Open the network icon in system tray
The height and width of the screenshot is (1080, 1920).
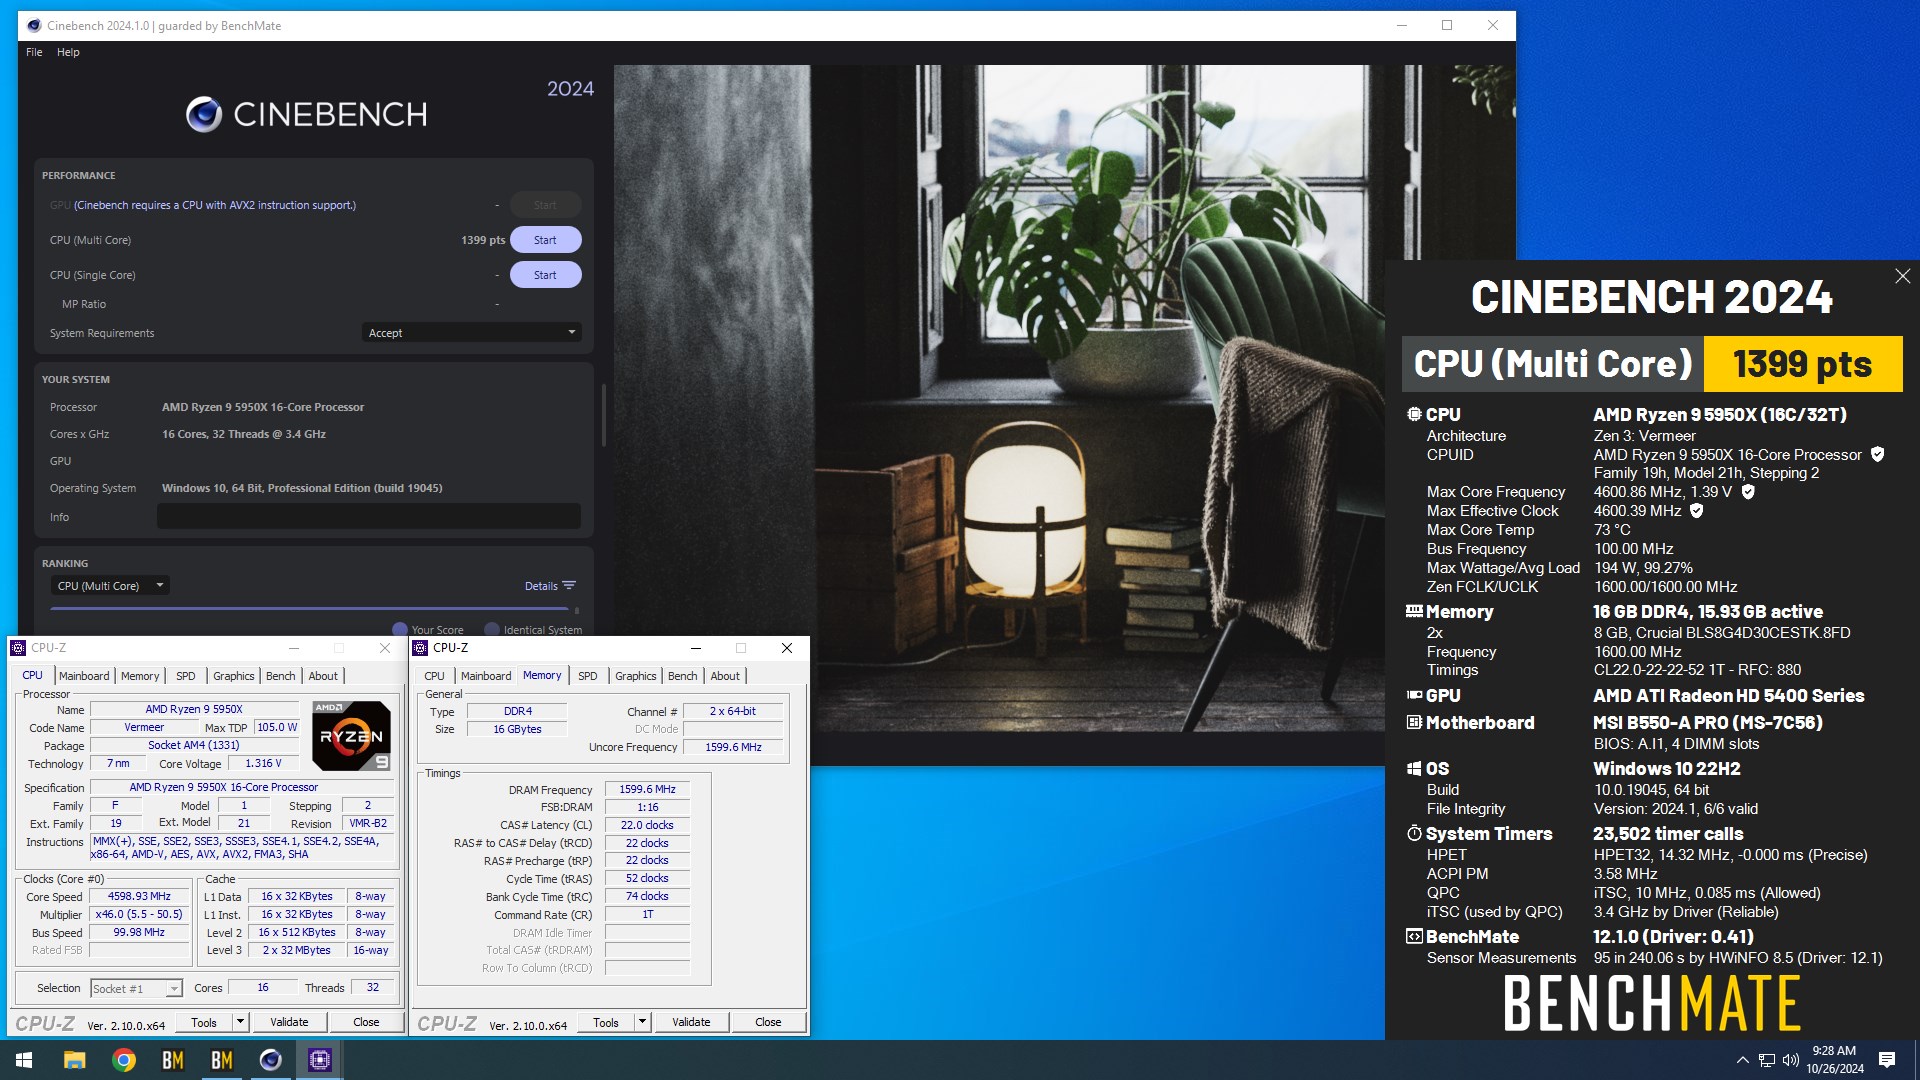[x=1767, y=1060]
